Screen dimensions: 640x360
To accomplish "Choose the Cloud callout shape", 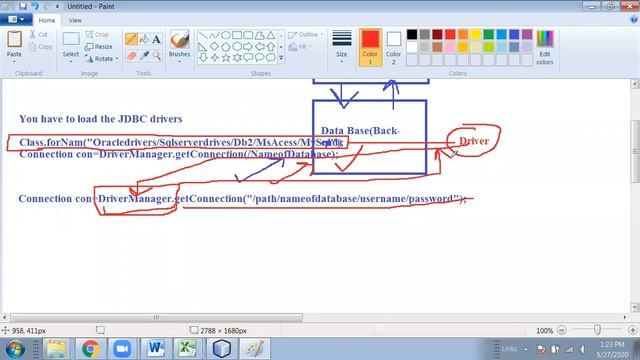I will click(271, 58).
